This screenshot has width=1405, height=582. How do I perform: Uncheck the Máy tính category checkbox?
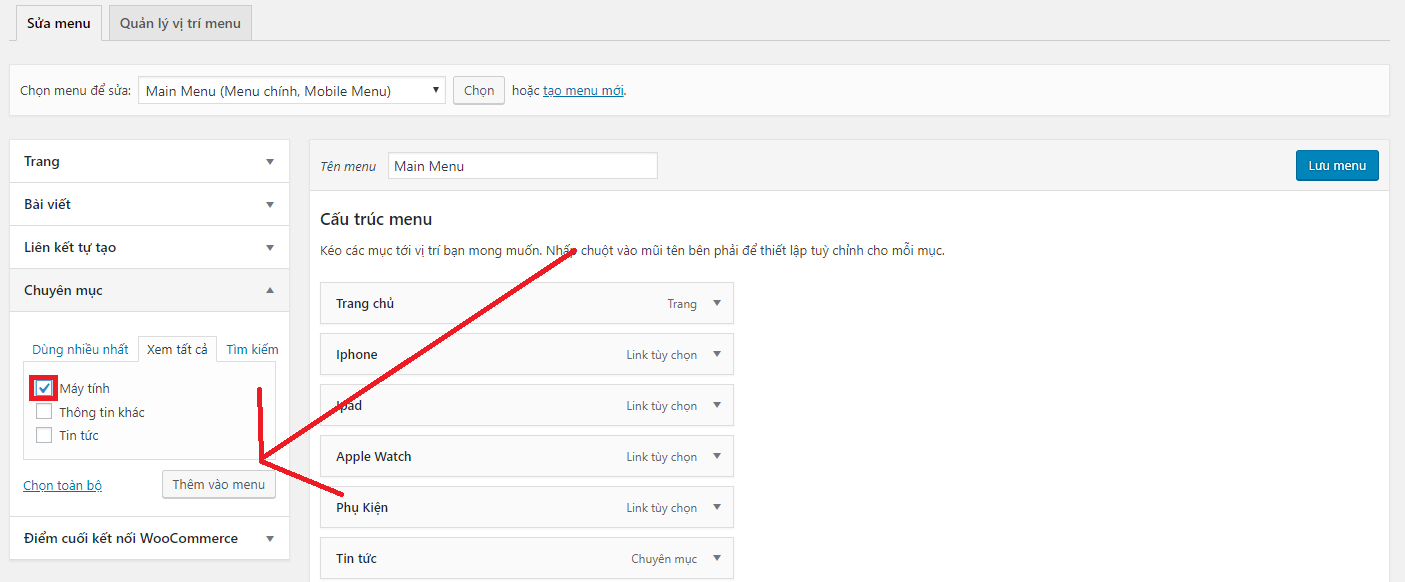point(44,388)
